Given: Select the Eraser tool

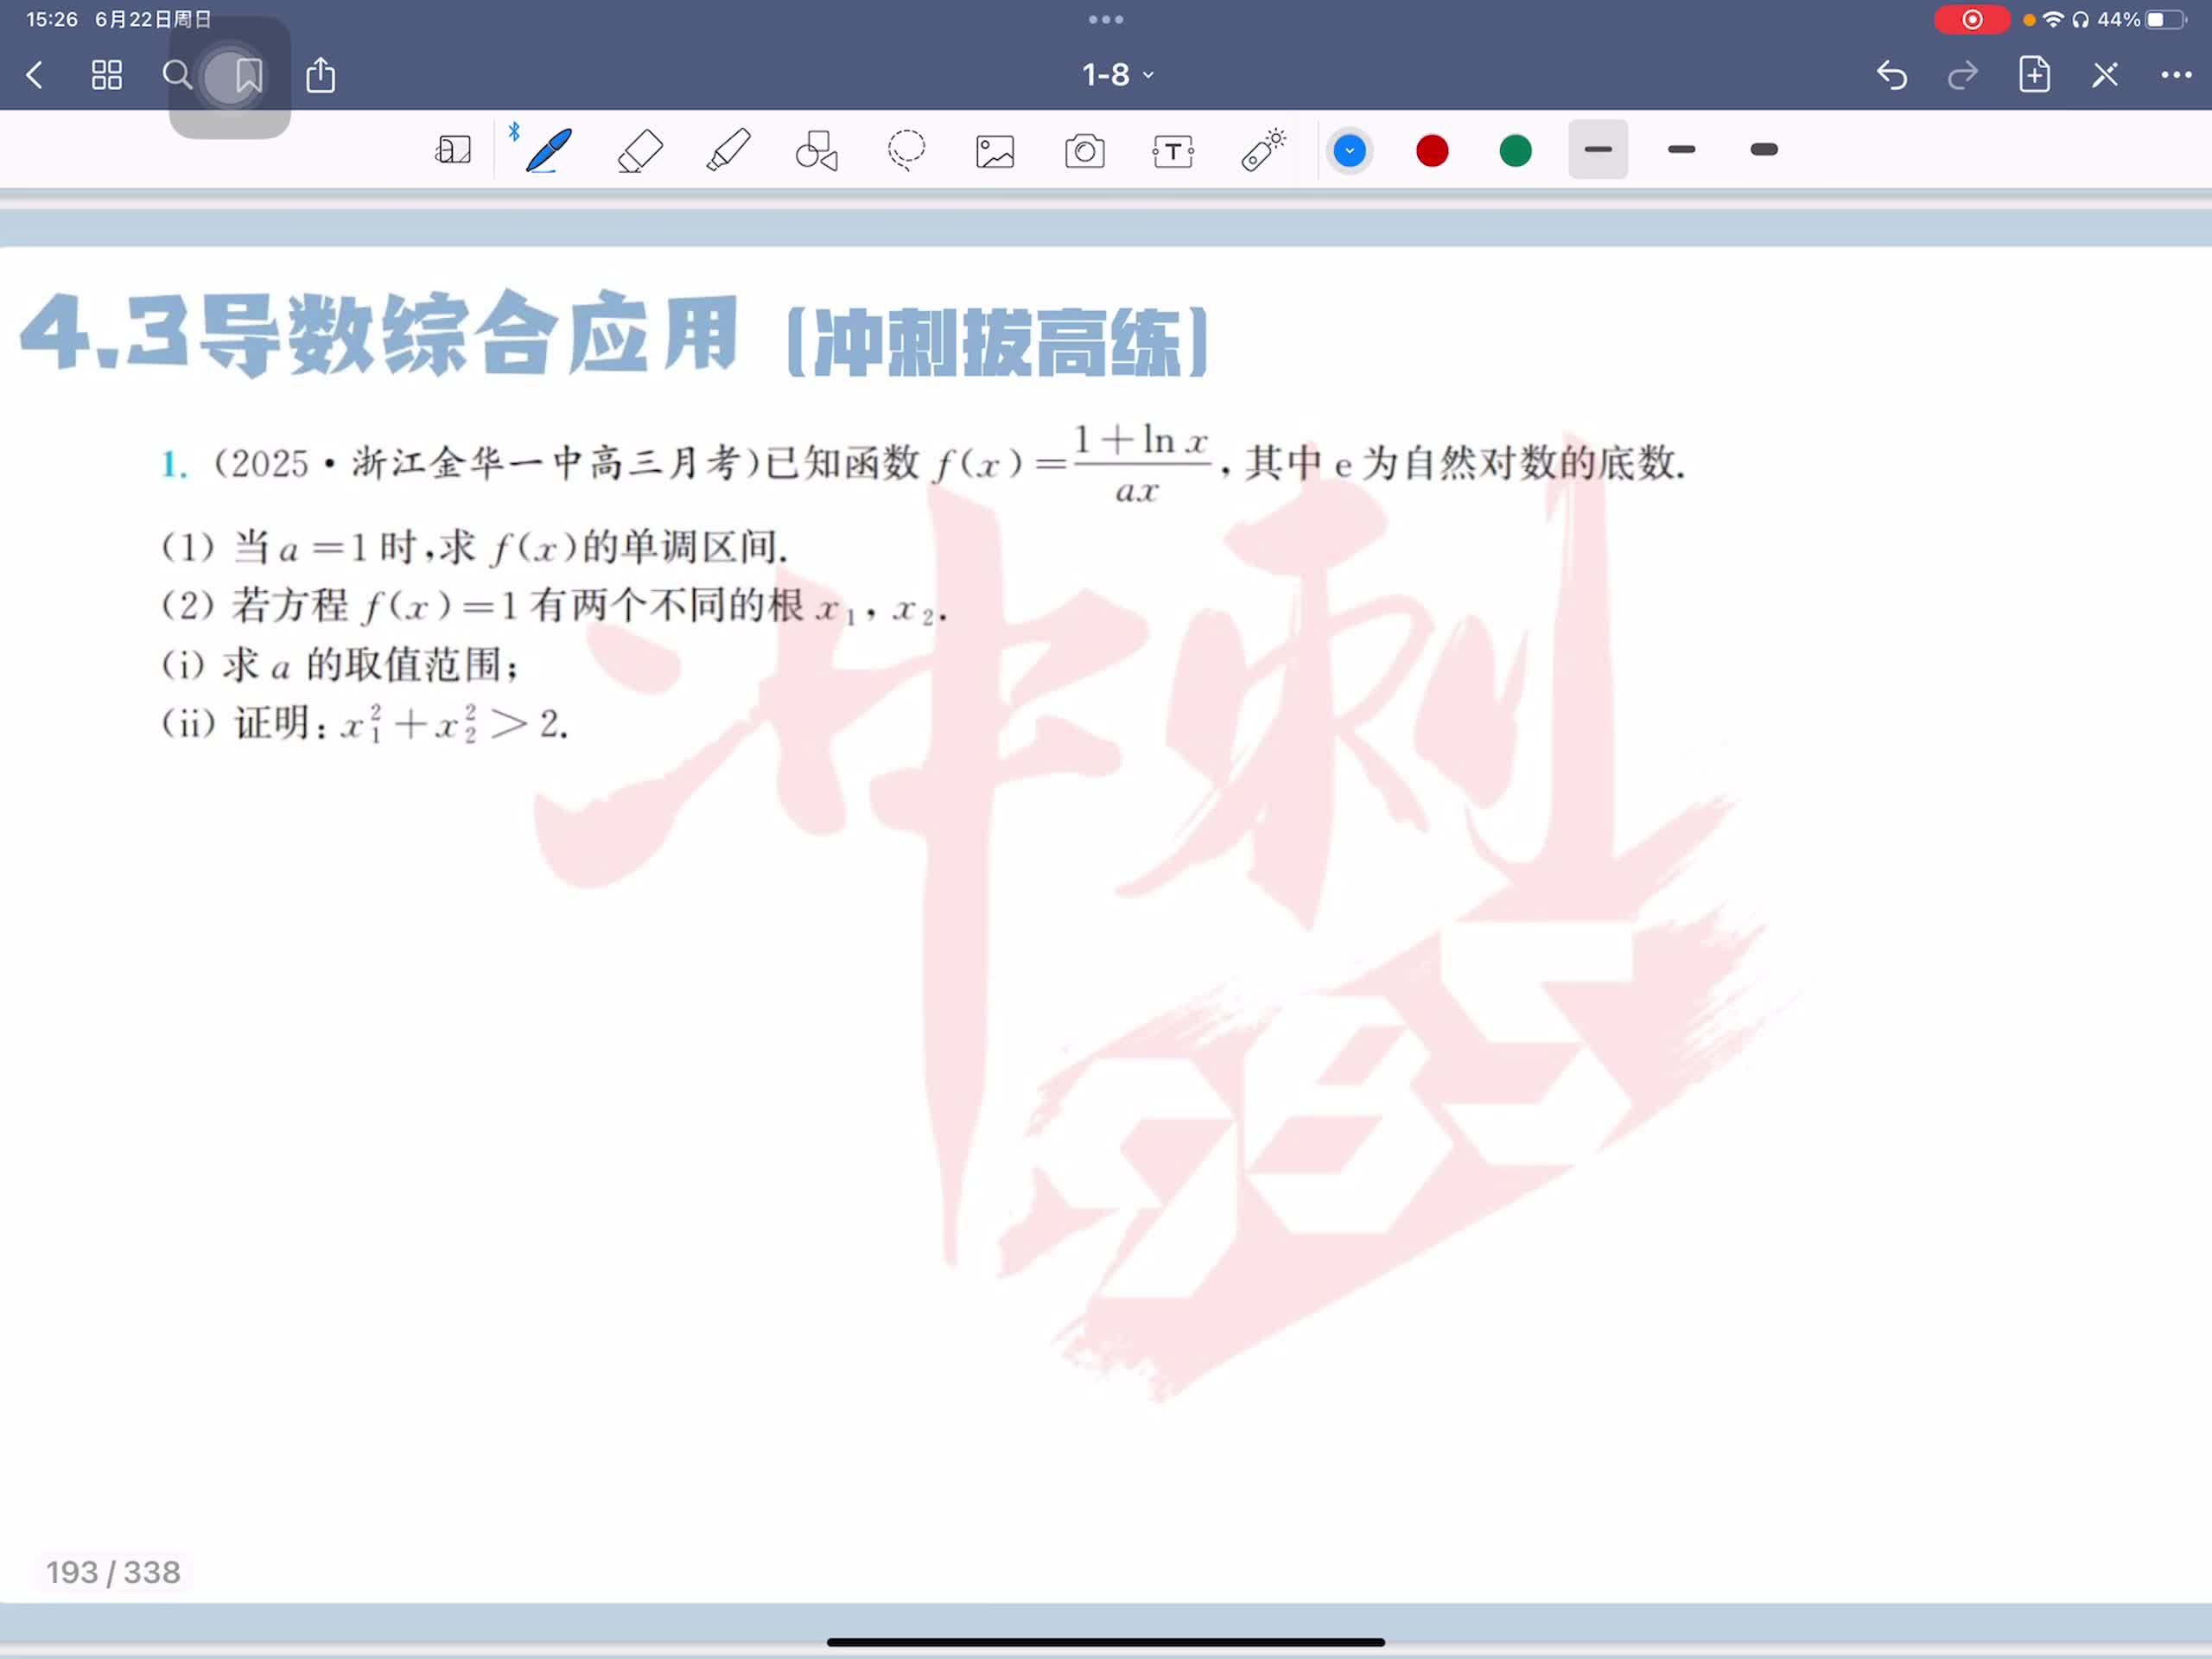Looking at the screenshot, I should click(x=639, y=151).
